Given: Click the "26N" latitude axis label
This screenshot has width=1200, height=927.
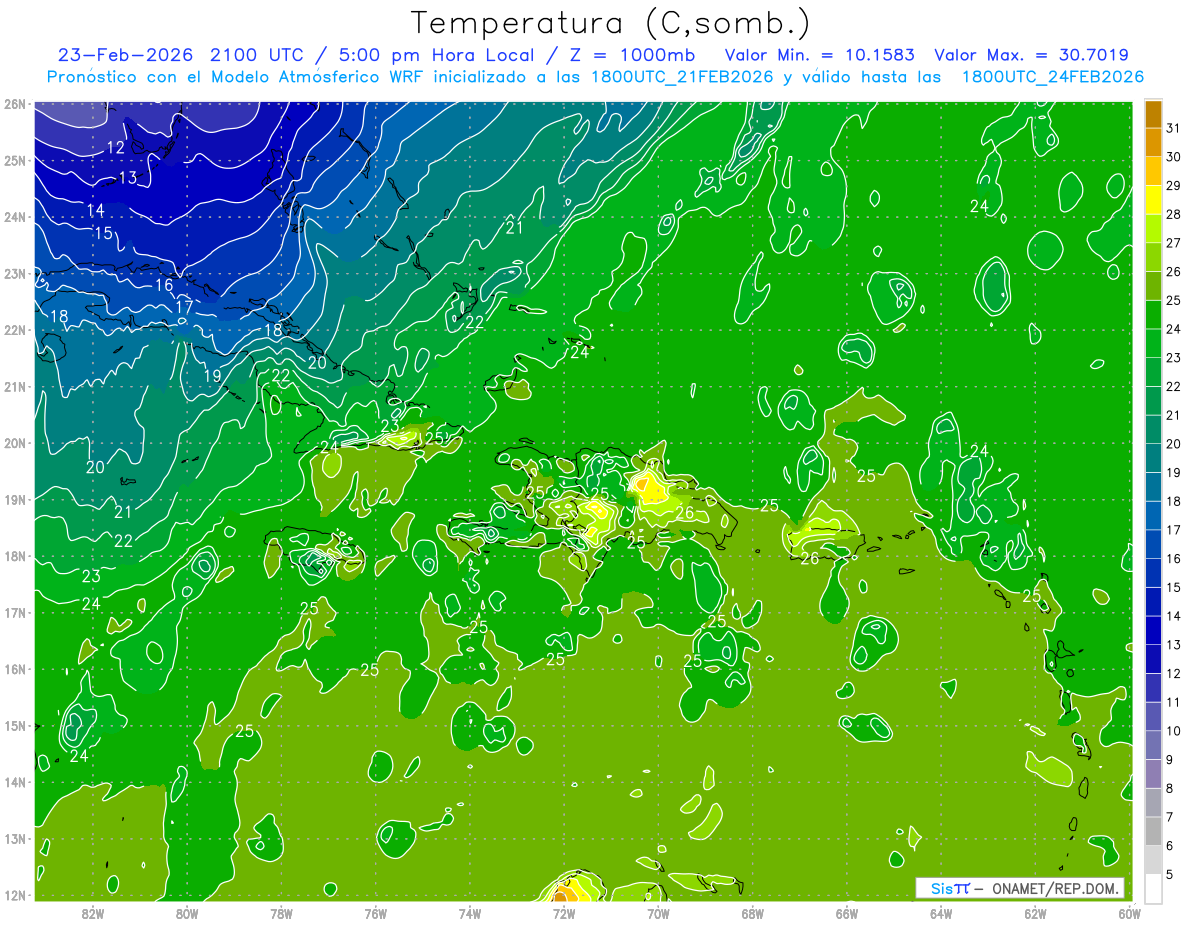Looking at the screenshot, I should point(14,104).
